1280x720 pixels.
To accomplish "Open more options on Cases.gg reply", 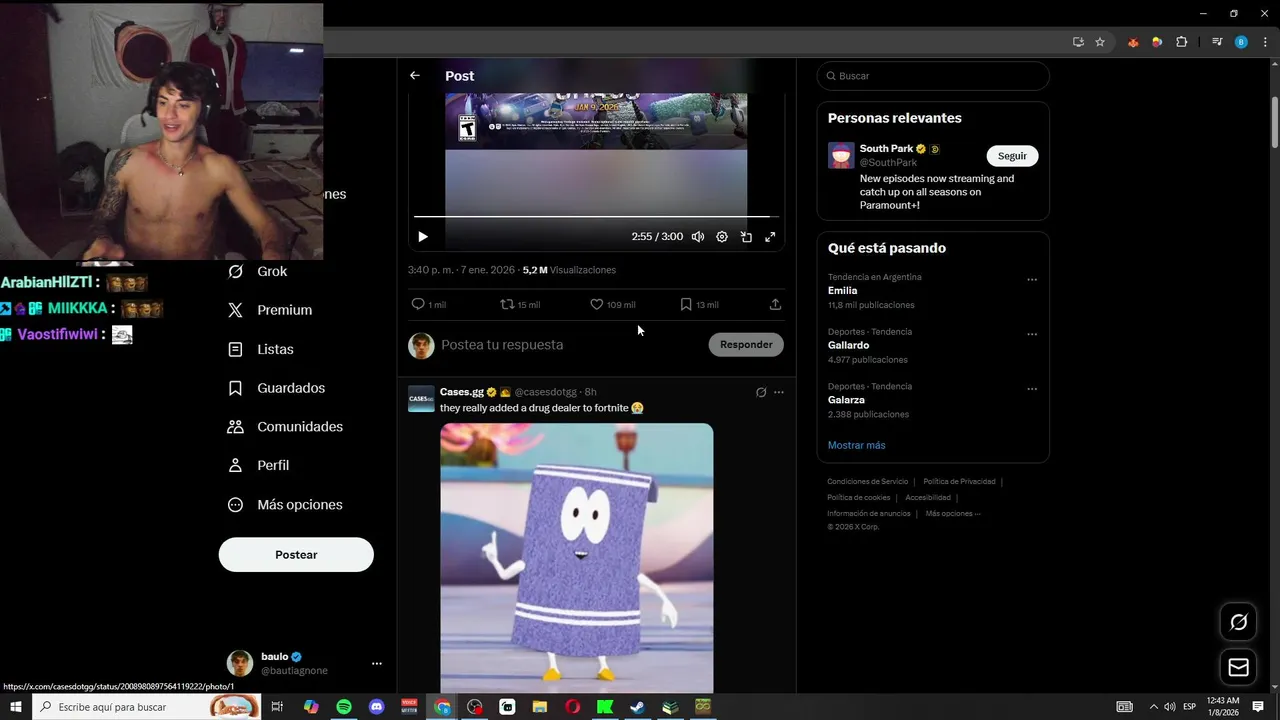I will click(x=779, y=392).
